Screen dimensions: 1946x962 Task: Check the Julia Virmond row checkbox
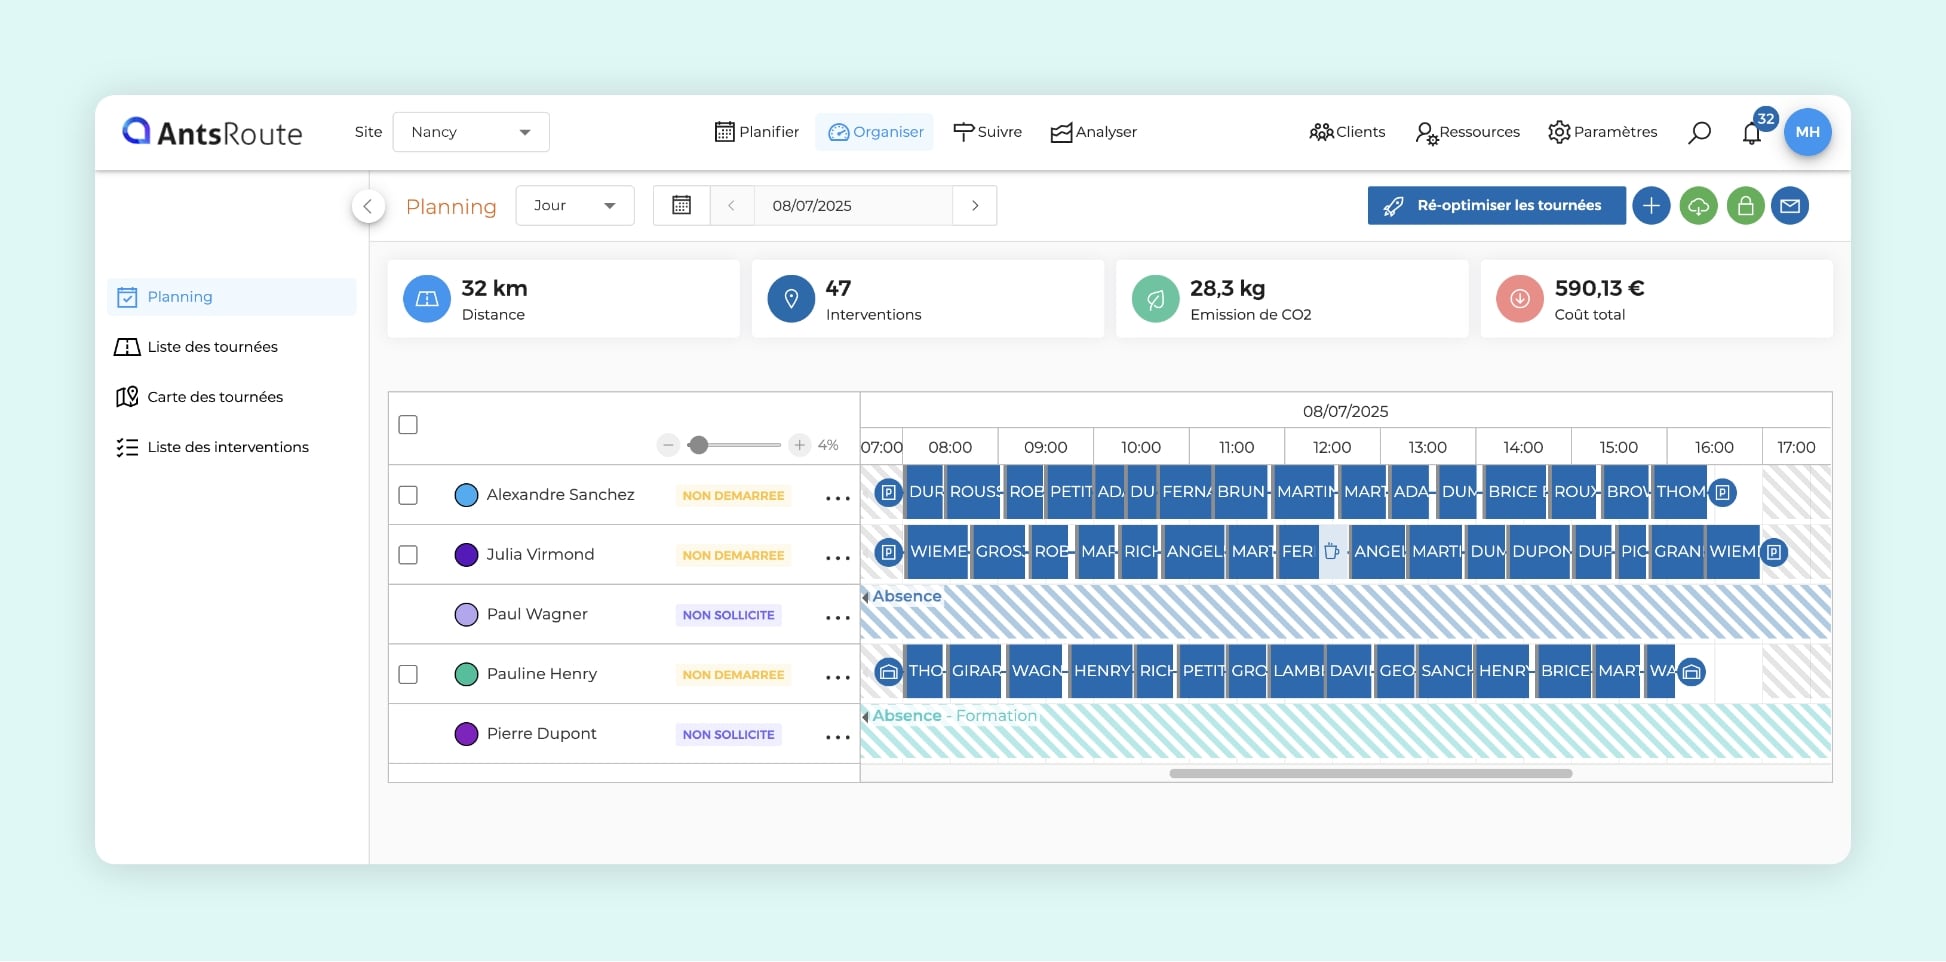[408, 555]
